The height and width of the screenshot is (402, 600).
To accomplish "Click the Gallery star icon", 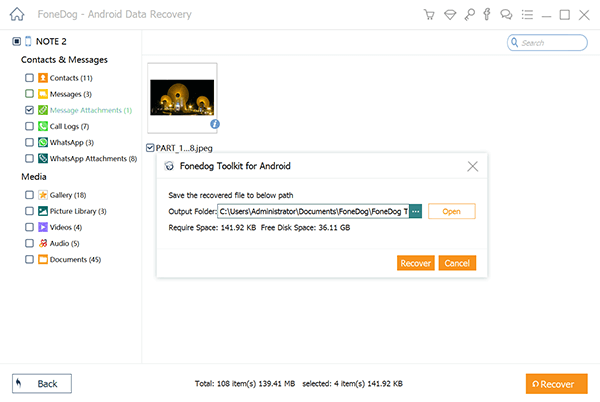I will [x=43, y=195].
